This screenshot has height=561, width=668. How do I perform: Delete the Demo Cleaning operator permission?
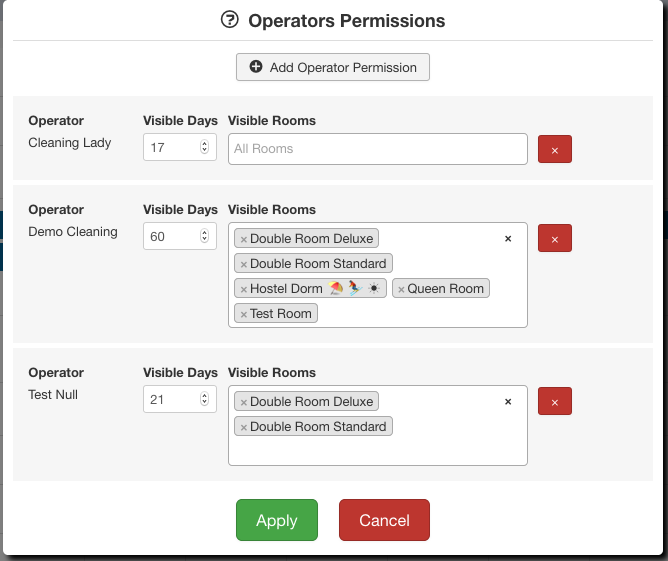coord(555,238)
